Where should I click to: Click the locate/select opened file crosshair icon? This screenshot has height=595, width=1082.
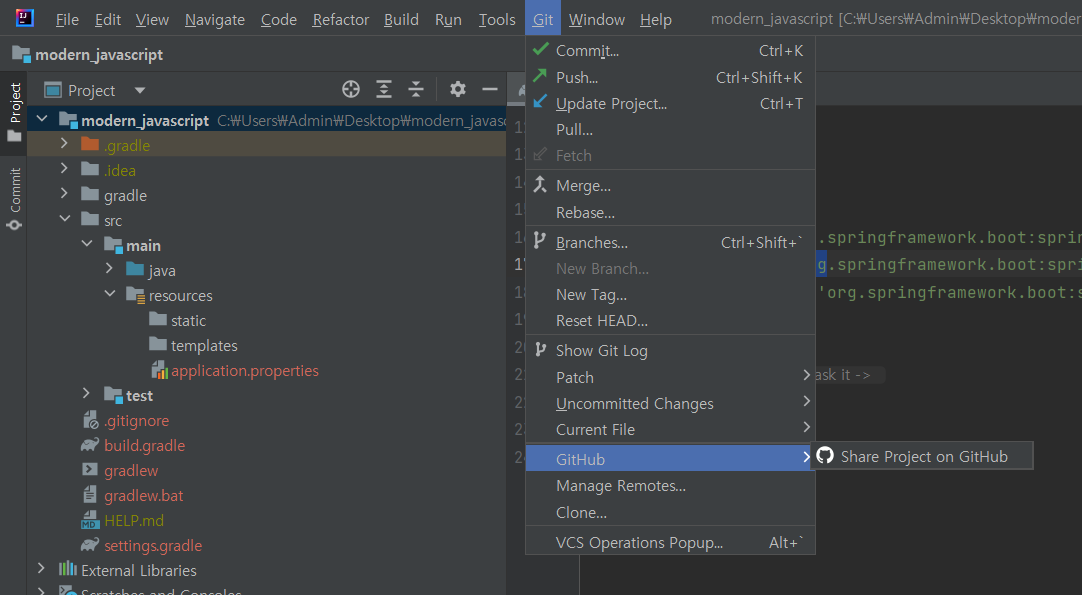[351, 90]
